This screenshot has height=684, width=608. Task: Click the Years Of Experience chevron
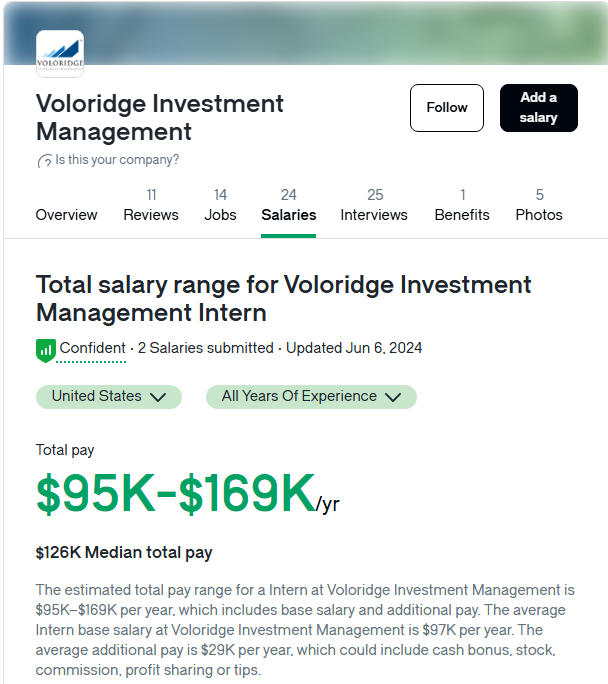tap(393, 397)
